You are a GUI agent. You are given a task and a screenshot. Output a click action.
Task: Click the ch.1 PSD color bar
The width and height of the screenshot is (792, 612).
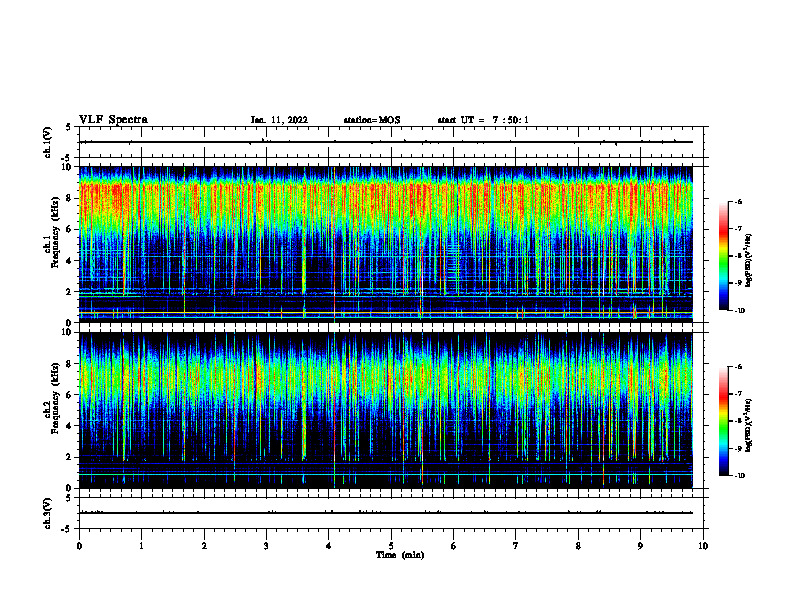tap(724, 256)
